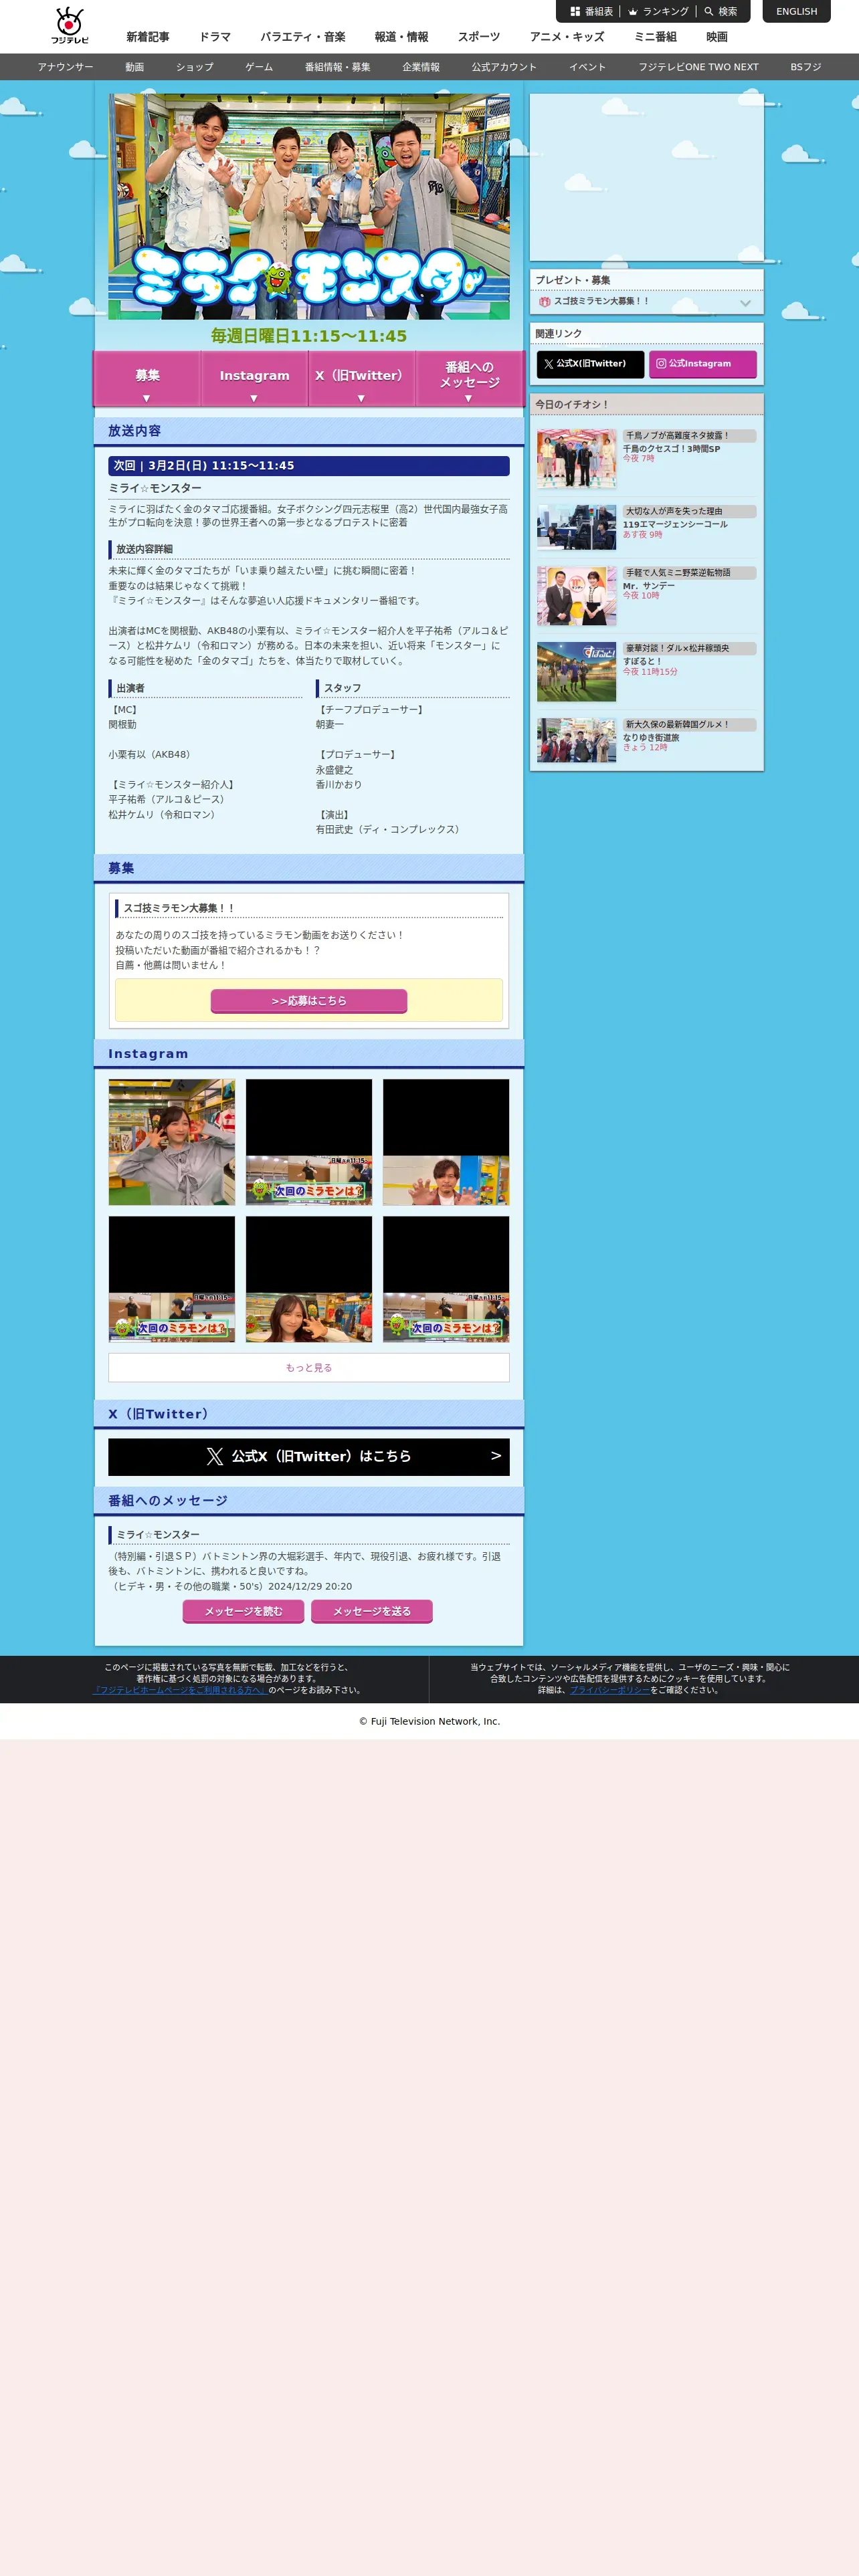This screenshot has height=2576, width=859.
Task: Open bottom-middle Instagram post with smiling woman
Action: click(x=309, y=1279)
